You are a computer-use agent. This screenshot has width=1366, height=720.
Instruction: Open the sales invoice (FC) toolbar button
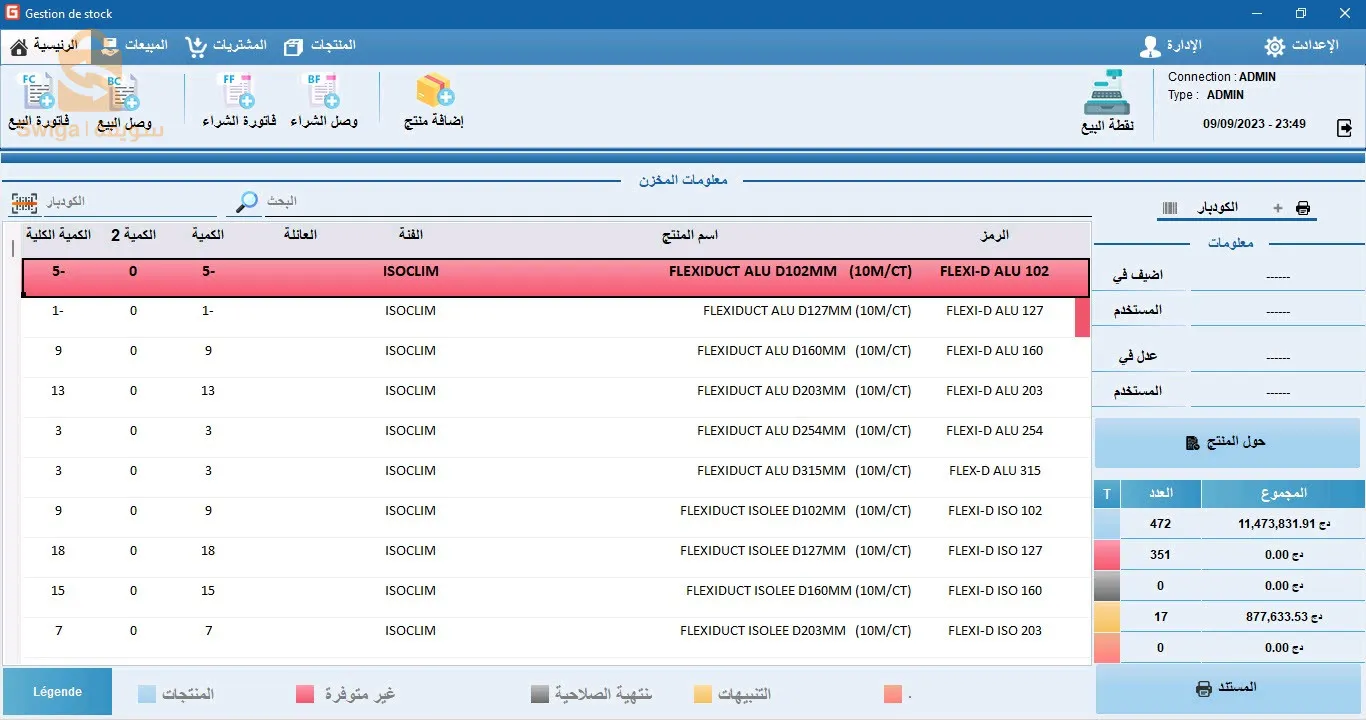point(40,101)
